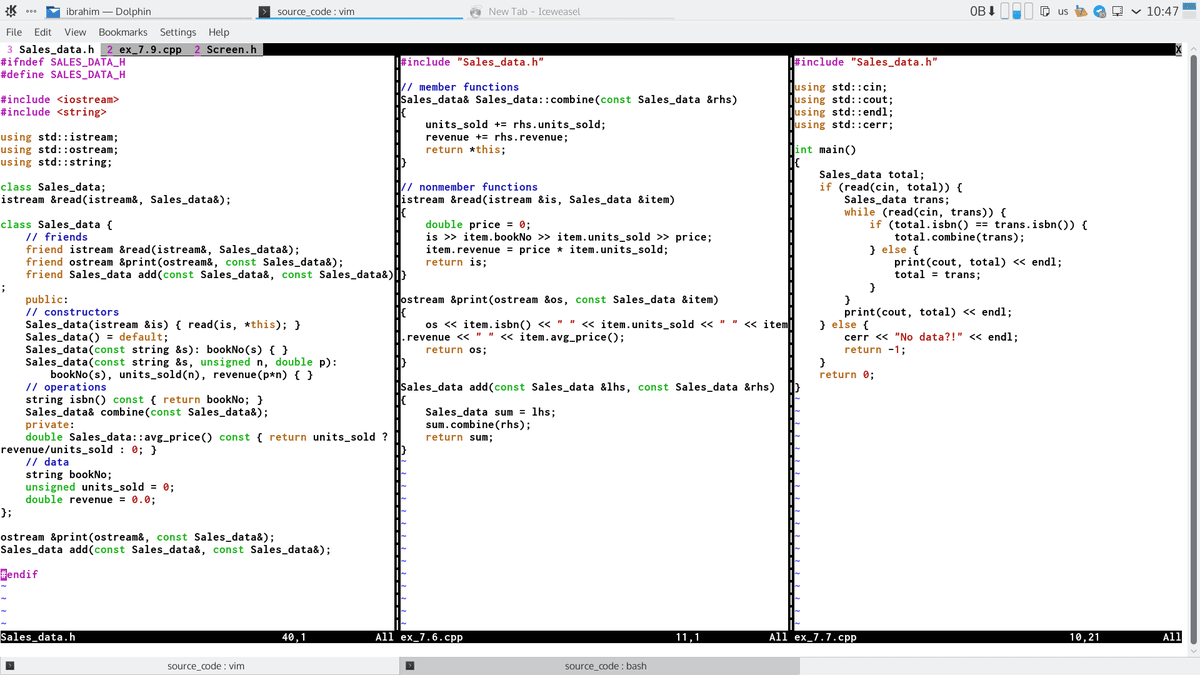Open the network download speed monitor
1200x675 pixels.
pos(982,11)
